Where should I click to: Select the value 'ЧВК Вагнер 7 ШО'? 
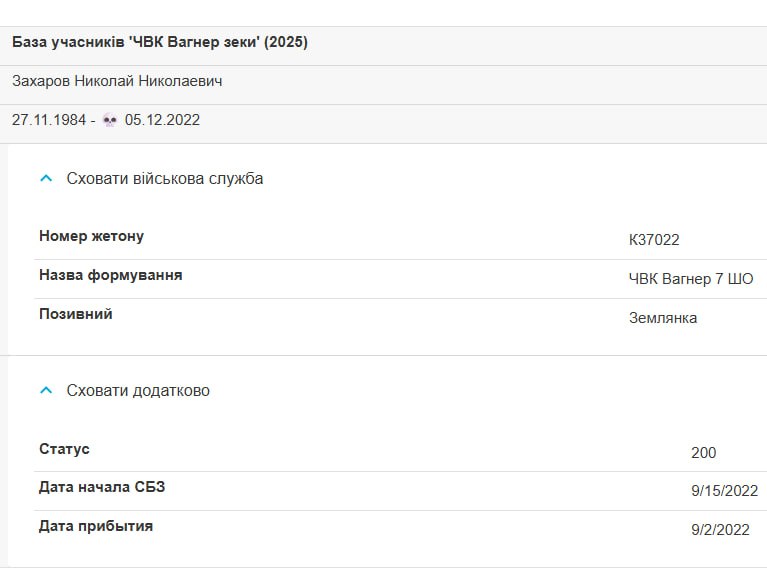click(691, 279)
